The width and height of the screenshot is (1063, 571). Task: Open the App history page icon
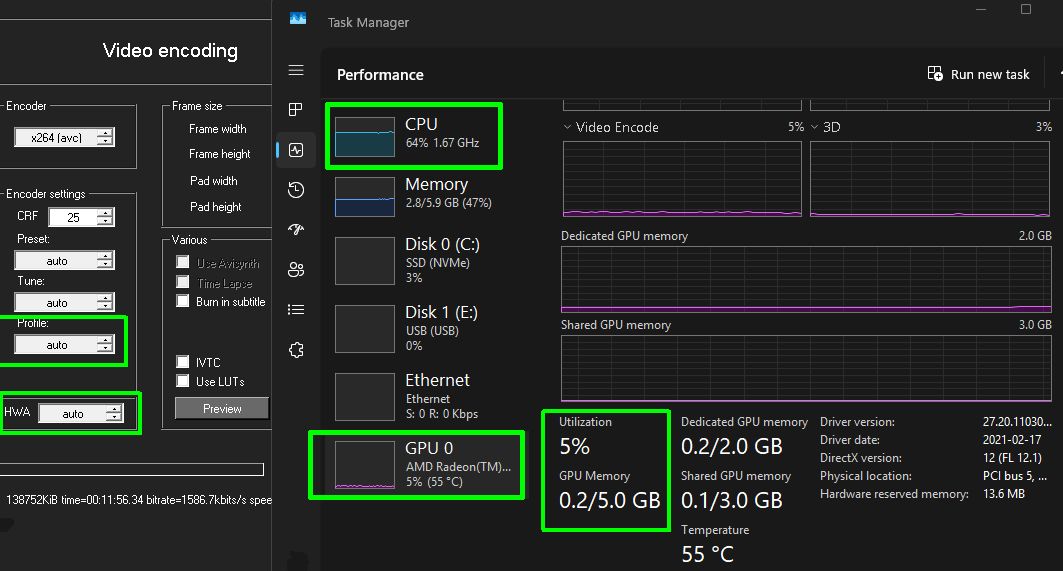[295, 190]
